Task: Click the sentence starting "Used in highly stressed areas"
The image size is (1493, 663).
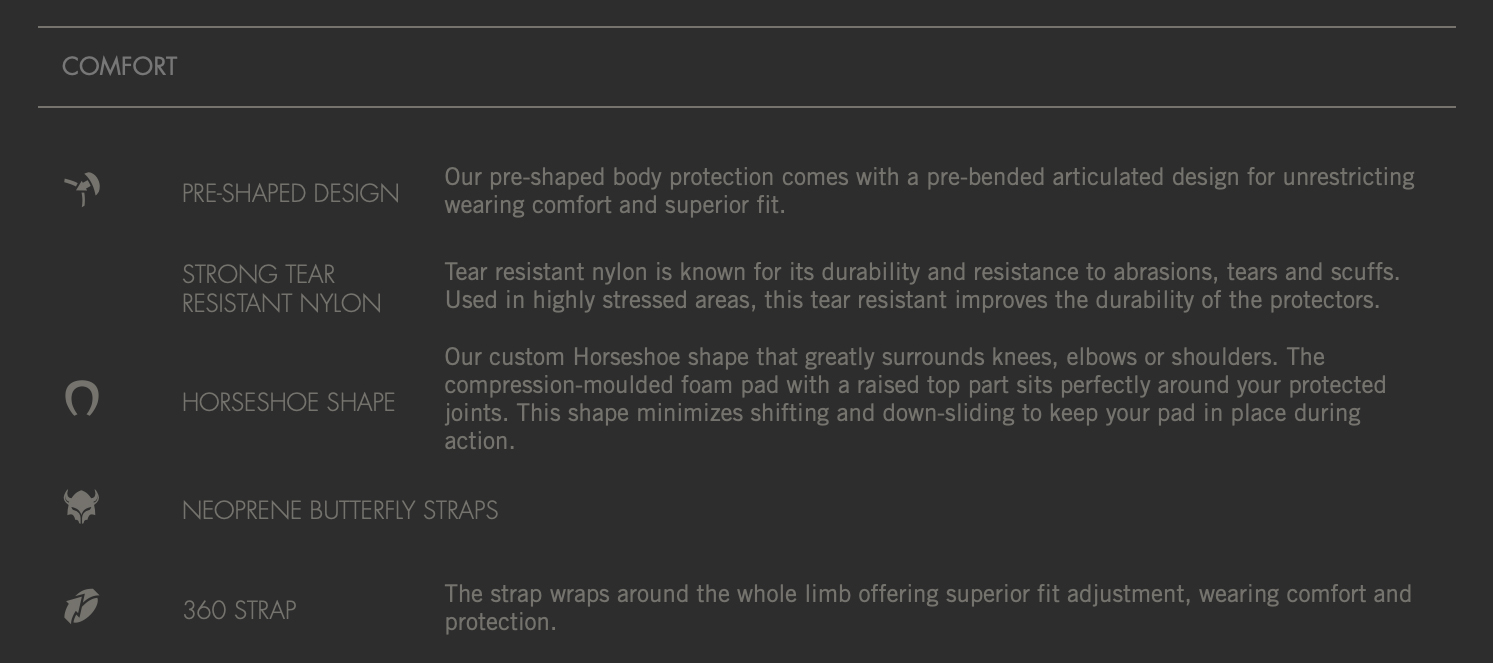Action: [x=912, y=300]
